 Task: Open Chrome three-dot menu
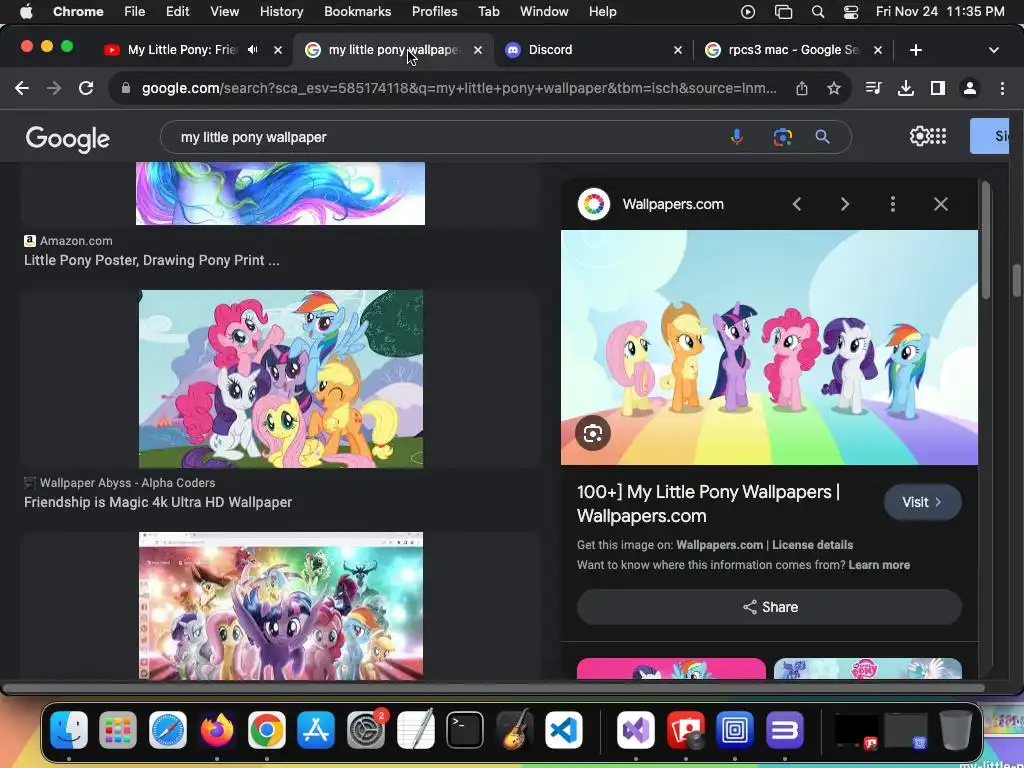click(1002, 88)
